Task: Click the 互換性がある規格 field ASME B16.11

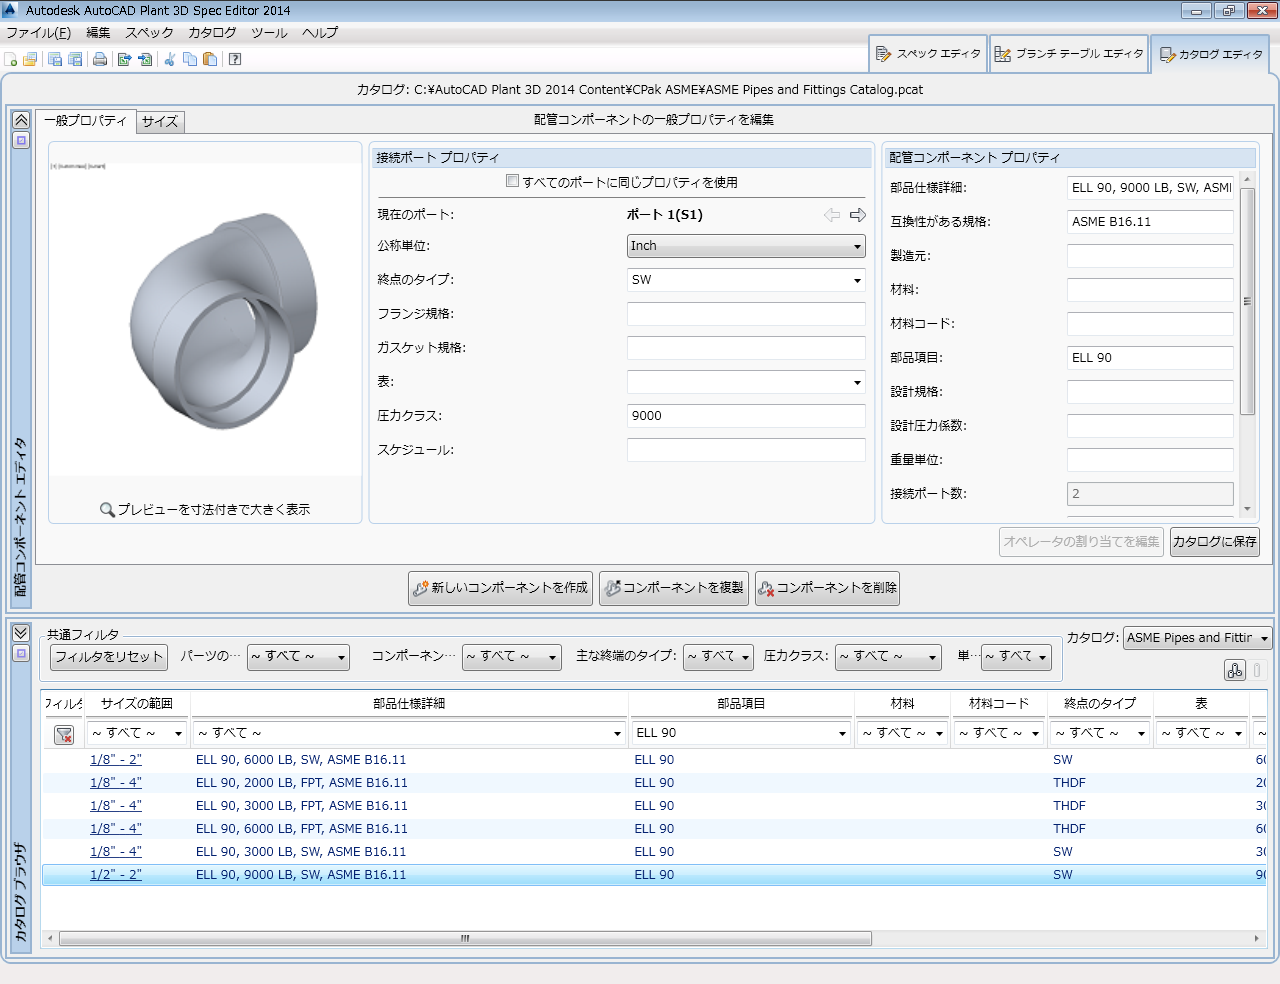Action: tap(1150, 222)
